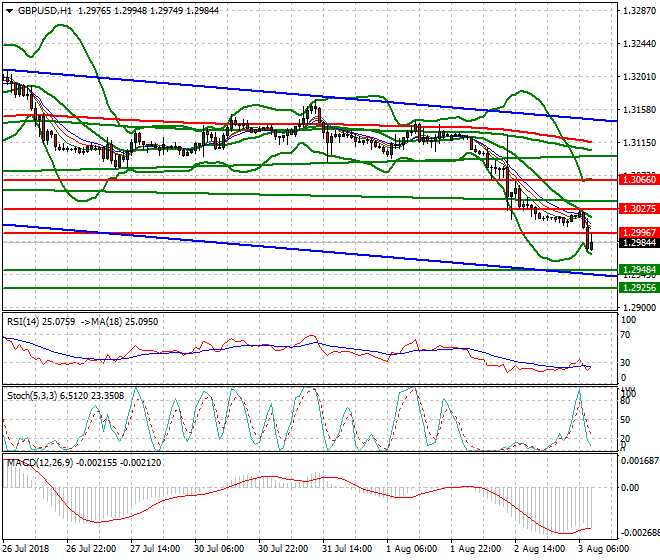Screen dimensions: 660x560
Task: Select the green 1.29484 support price tag
Action: click(x=638, y=270)
